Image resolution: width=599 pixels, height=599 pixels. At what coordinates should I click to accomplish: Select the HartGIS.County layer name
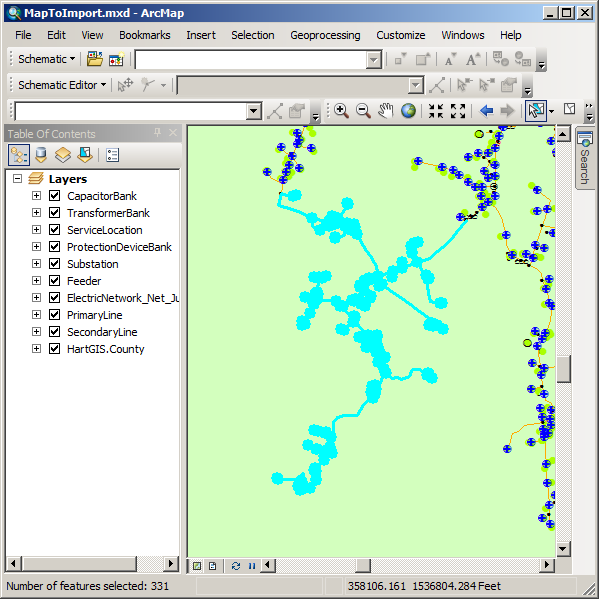[x=105, y=349]
